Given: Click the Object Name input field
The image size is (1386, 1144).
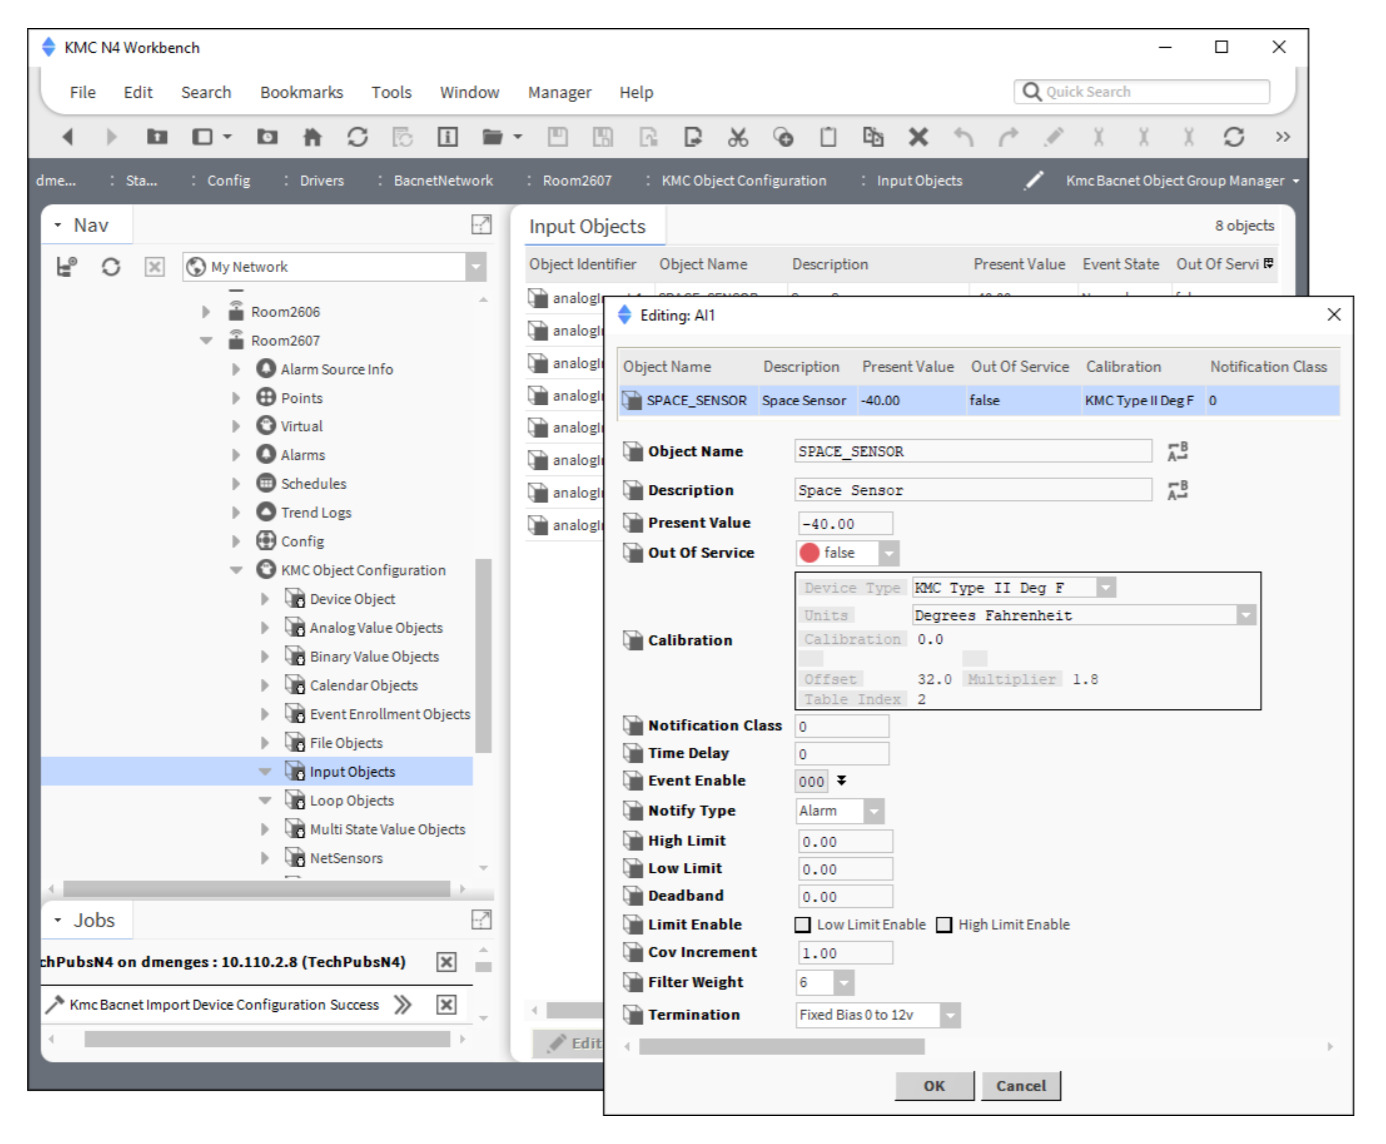Looking at the screenshot, I should pos(973,452).
